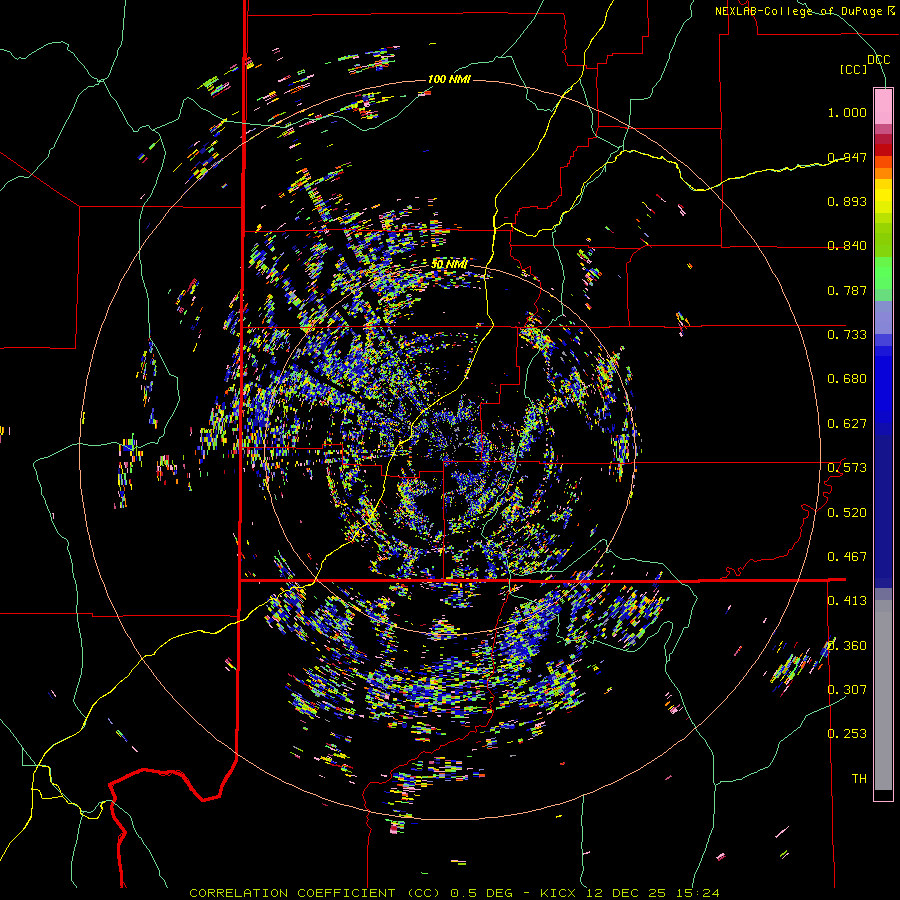Click the 0.573 scale value
The width and height of the screenshot is (900, 900).
[847, 468]
